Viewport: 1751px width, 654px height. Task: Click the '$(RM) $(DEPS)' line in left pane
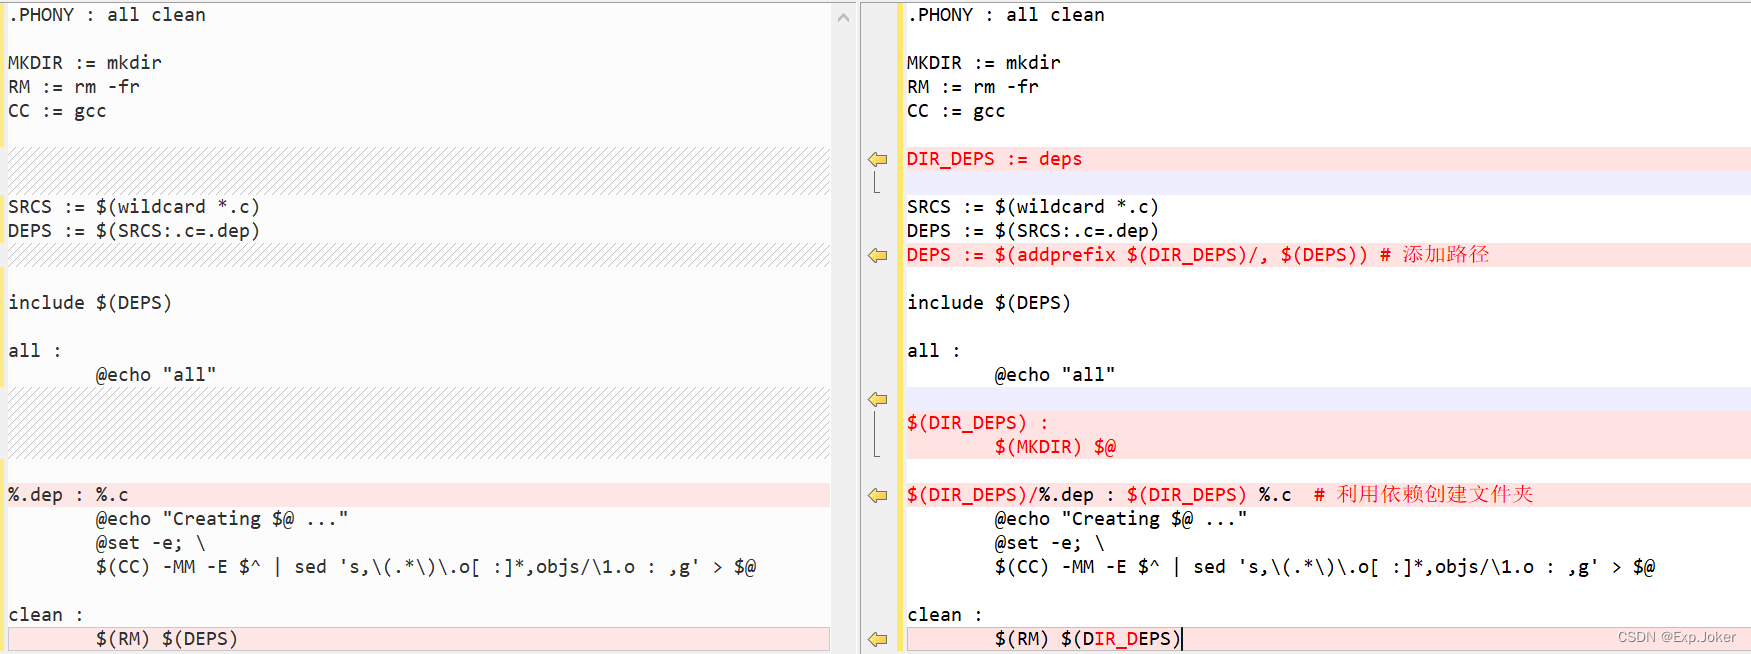coord(166,639)
